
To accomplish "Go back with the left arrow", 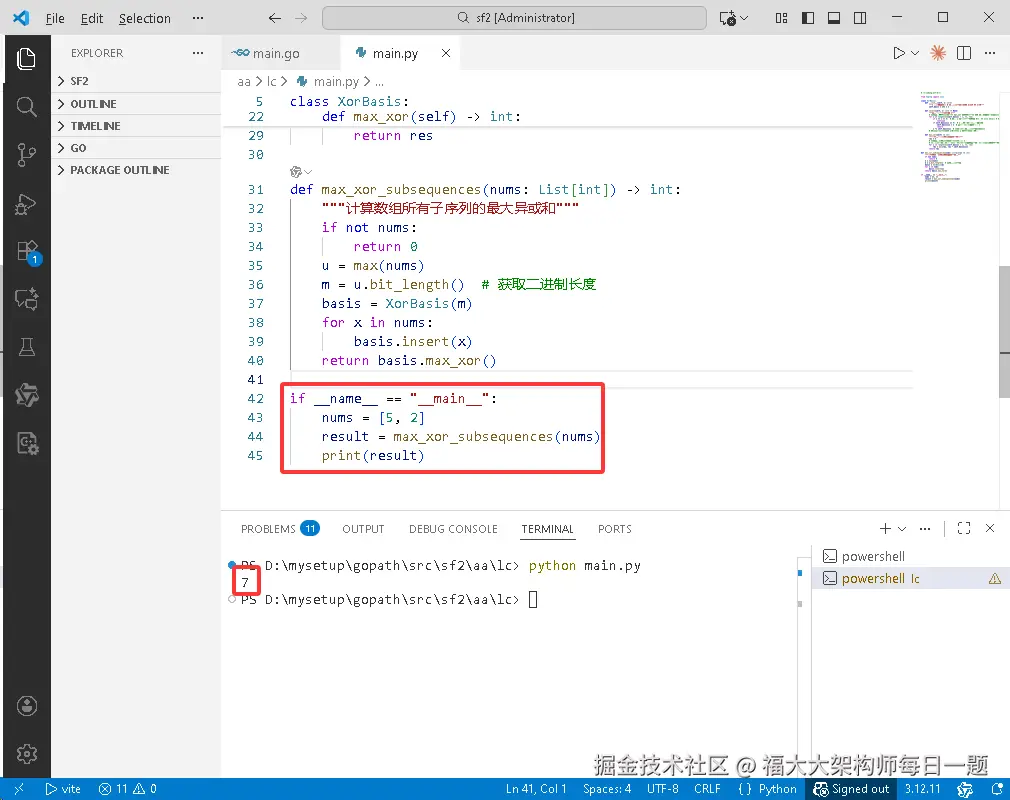I will tap(275, 18).
